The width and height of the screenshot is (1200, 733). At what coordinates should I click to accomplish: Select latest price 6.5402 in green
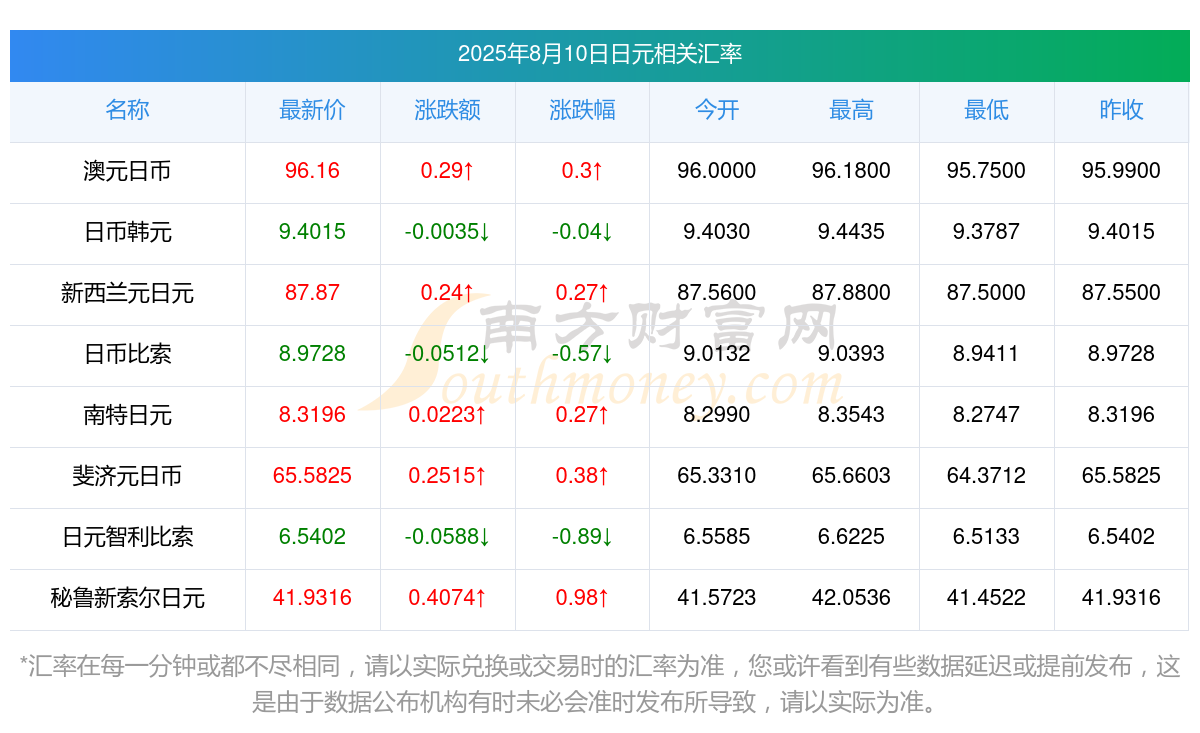point(312,537)
